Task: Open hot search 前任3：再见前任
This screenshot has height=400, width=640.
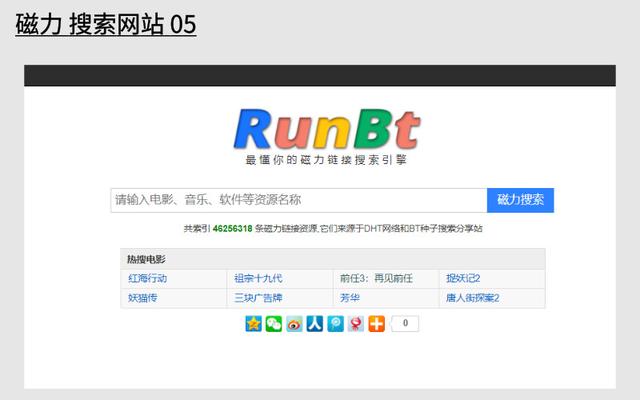Action: pos(376,278)
